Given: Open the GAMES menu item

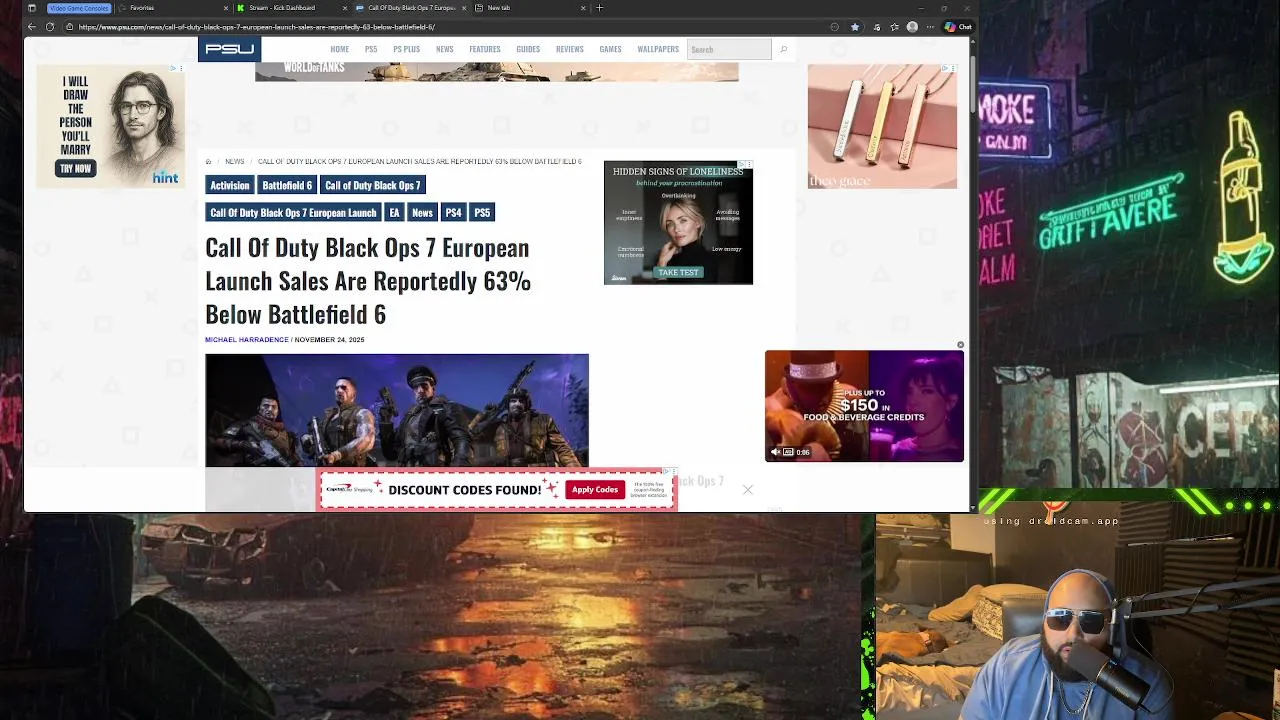Looking at the screenshot, I should [x=610, y=49].
